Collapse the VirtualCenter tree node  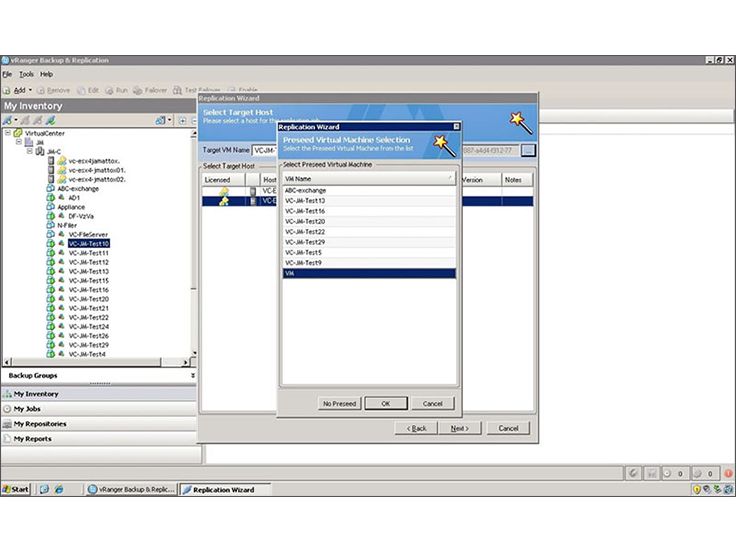coord(8,133)
